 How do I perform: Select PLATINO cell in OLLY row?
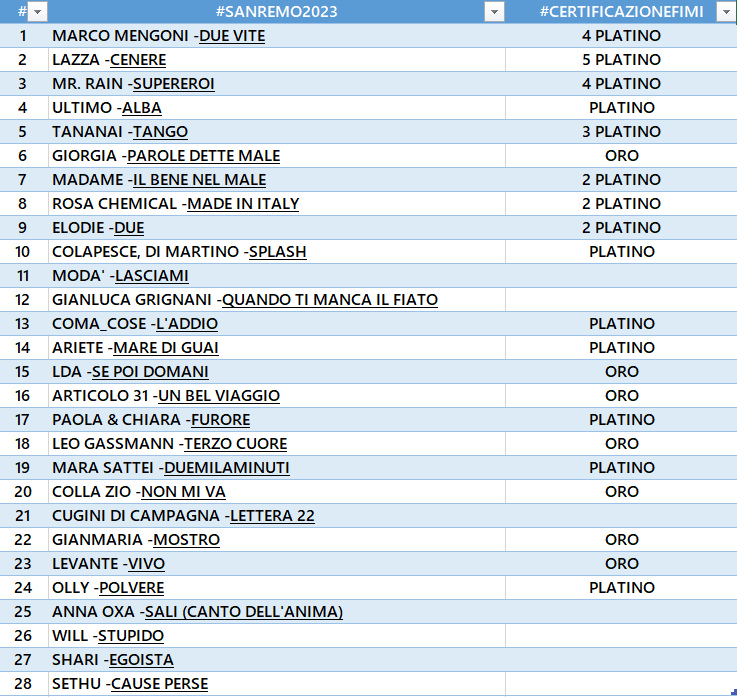[x=621, y=587]
